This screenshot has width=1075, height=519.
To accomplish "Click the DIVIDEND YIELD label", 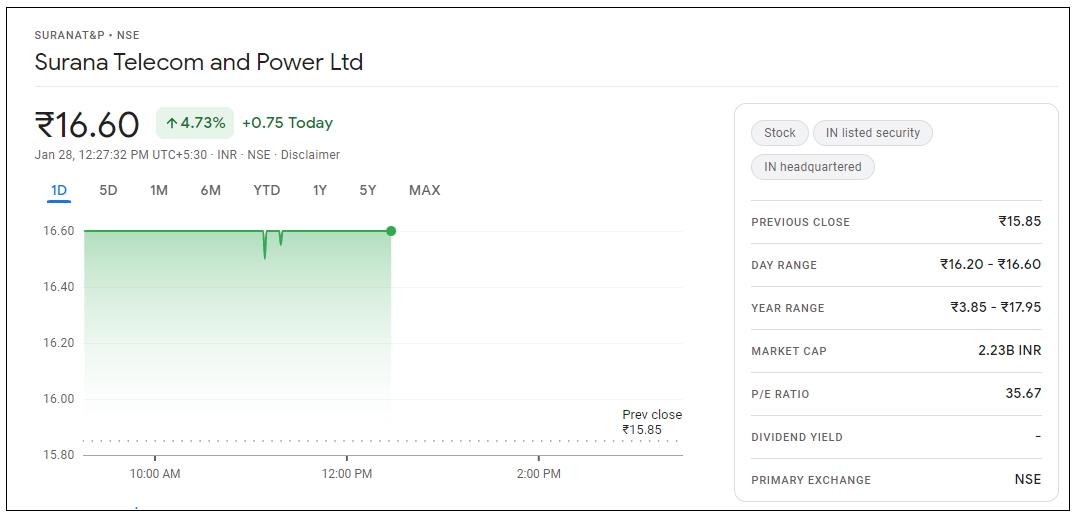I will pyautogui.click(x=797, y=437).
